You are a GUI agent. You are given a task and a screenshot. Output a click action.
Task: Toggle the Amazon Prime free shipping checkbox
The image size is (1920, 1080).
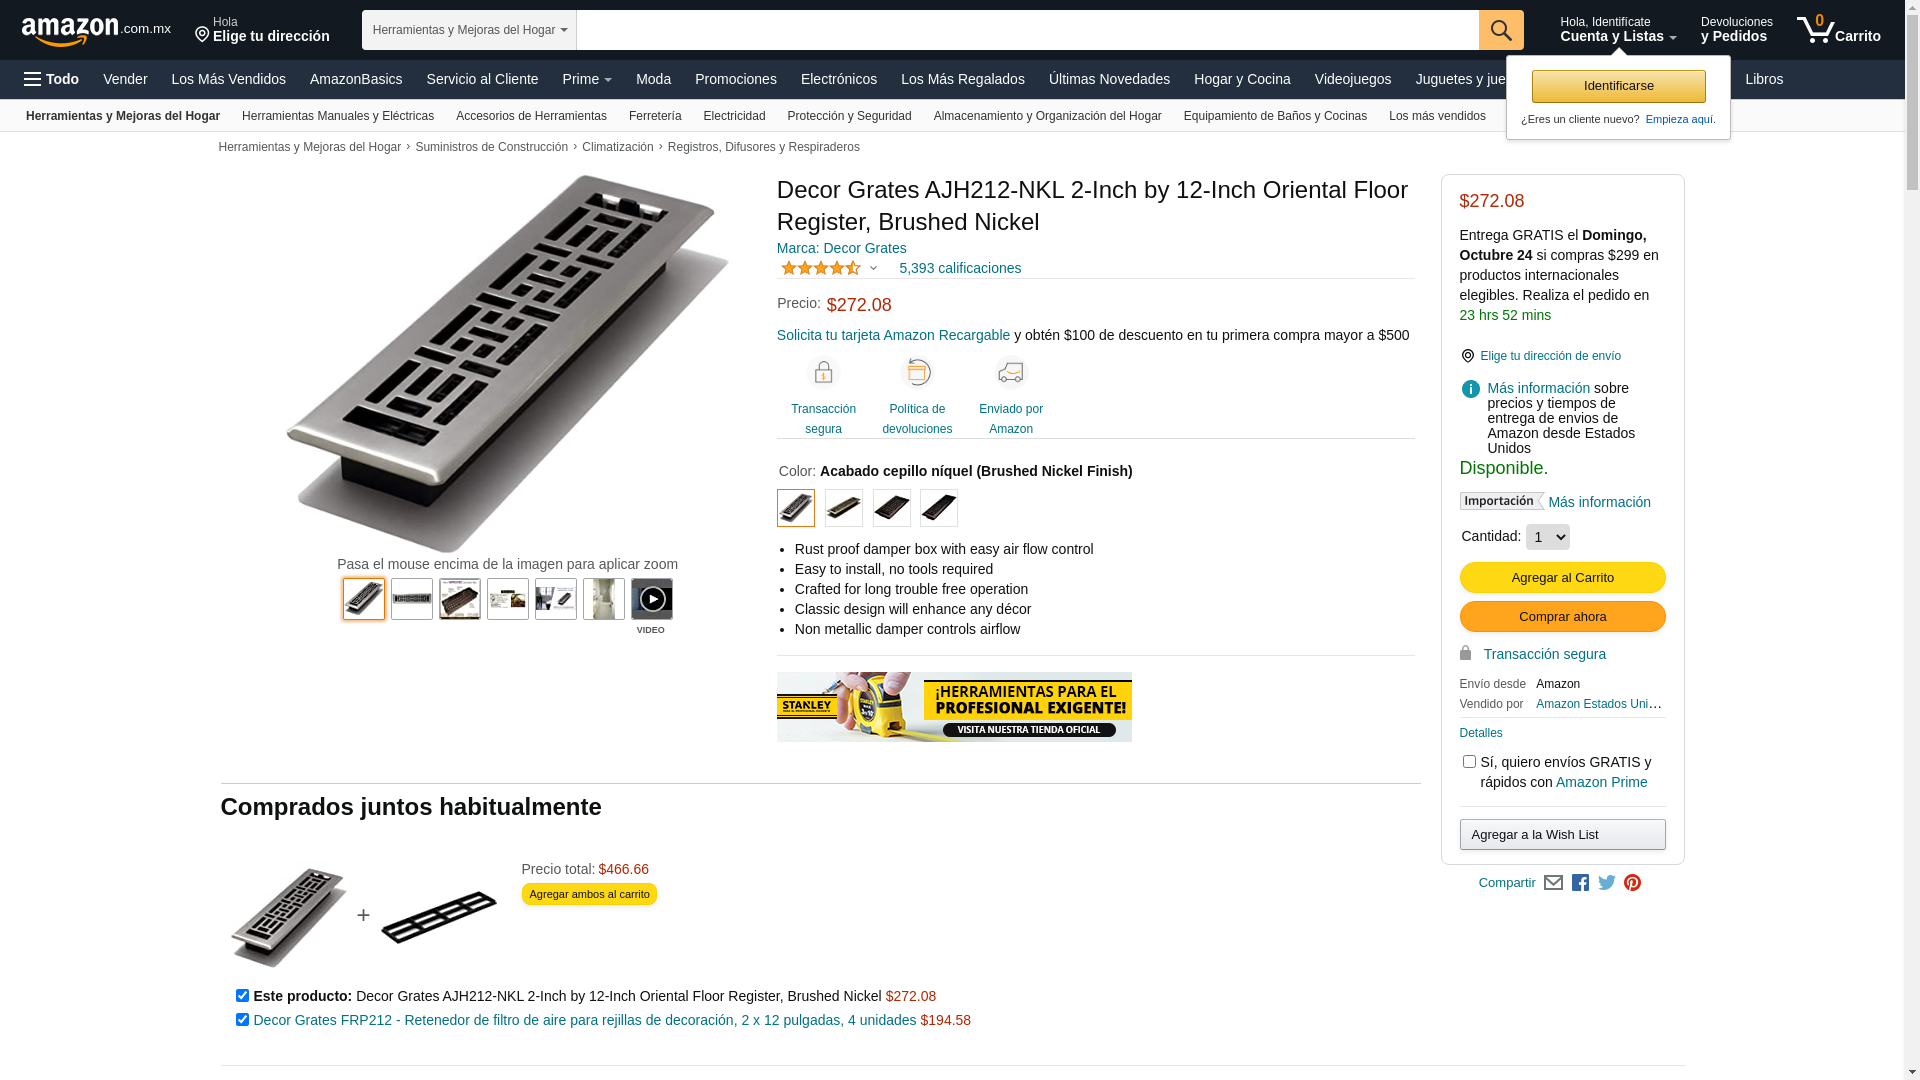[x=1468, y=762]
